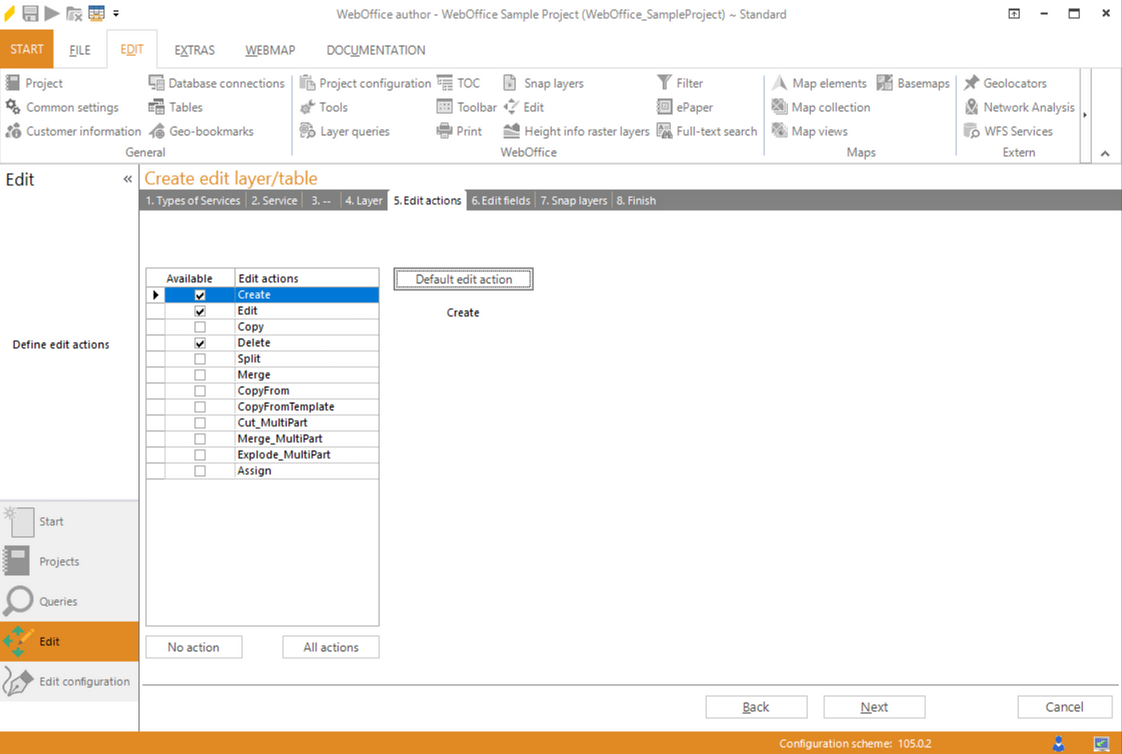
Task: Switch to the WEBMAP ribbon tab
Action: point(269,49)
